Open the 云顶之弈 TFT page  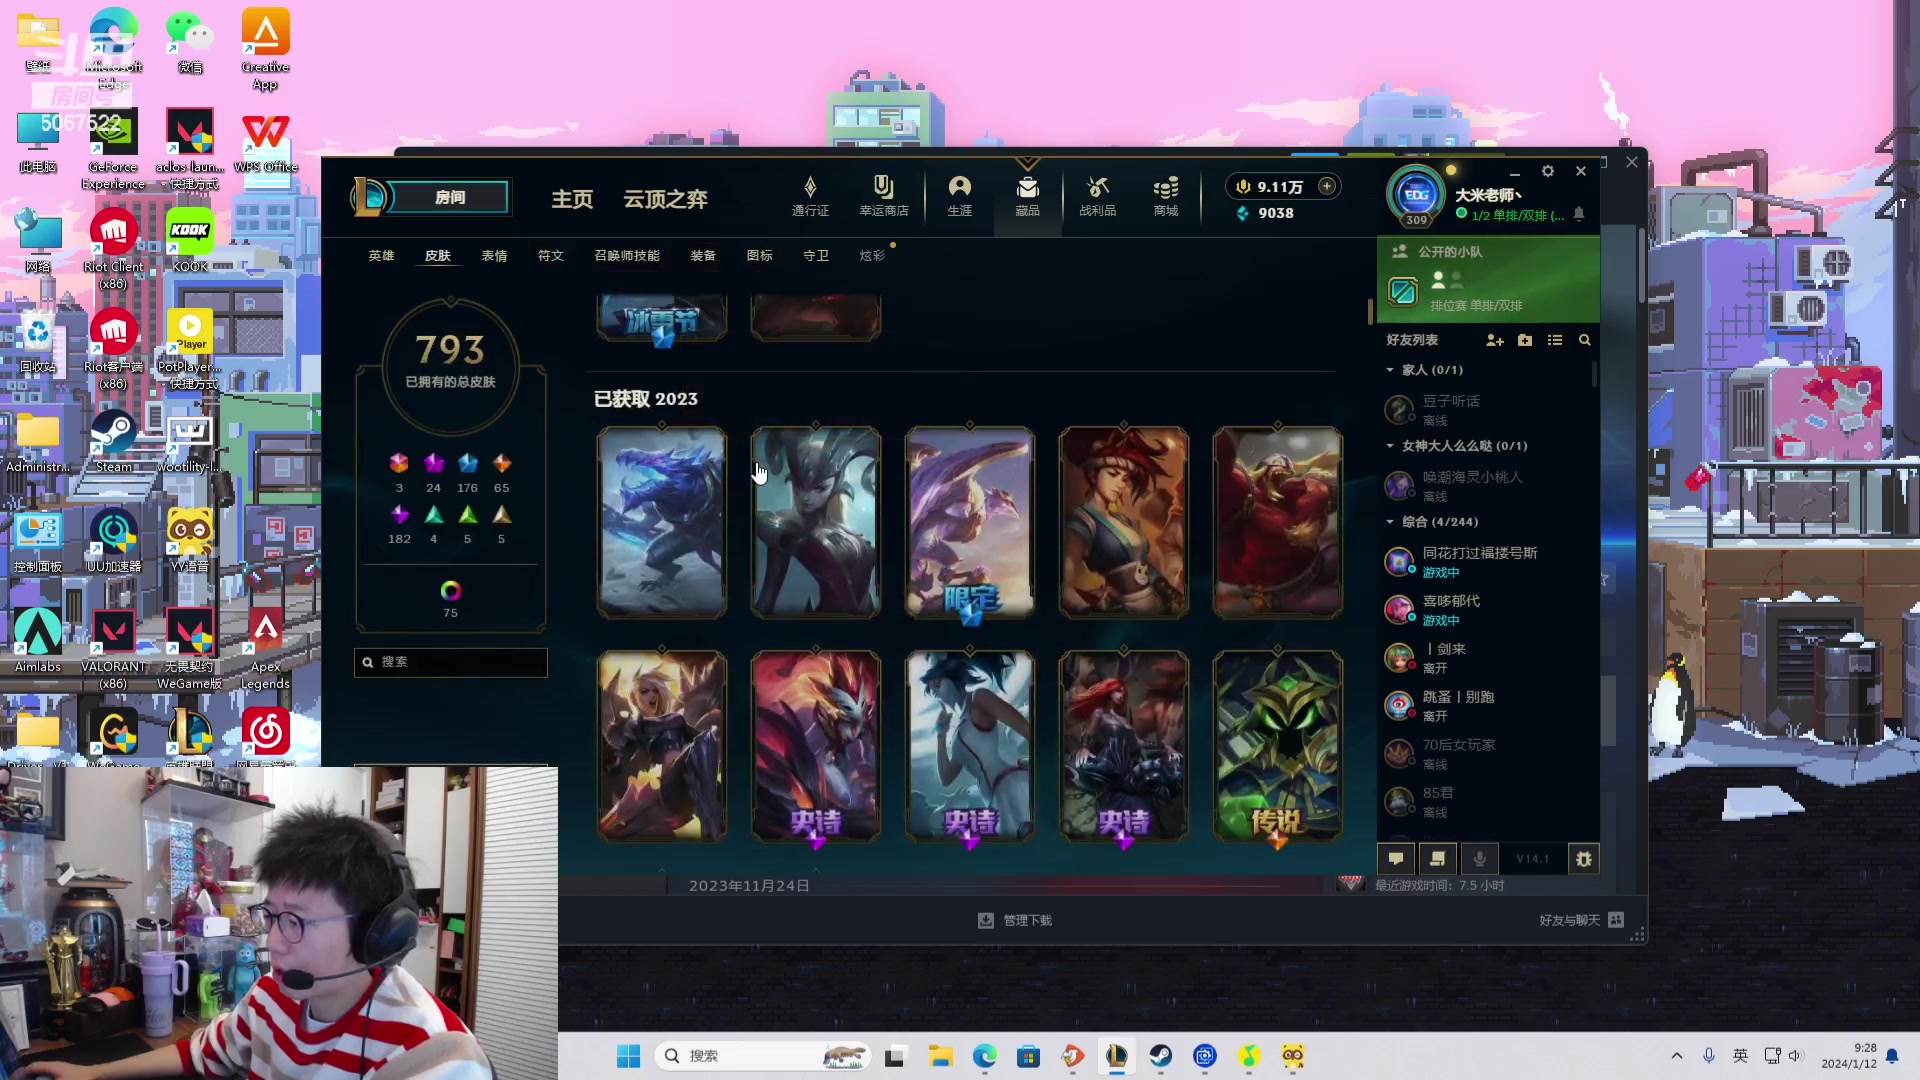[x=665, y=199]
